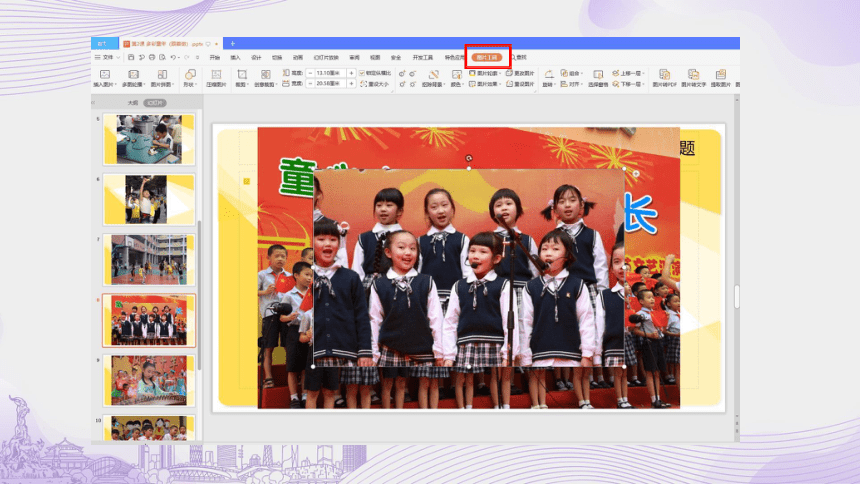Open the 组合 group dropdown
Viewport: 860px width, 484px height.
(x=571, y=73)
